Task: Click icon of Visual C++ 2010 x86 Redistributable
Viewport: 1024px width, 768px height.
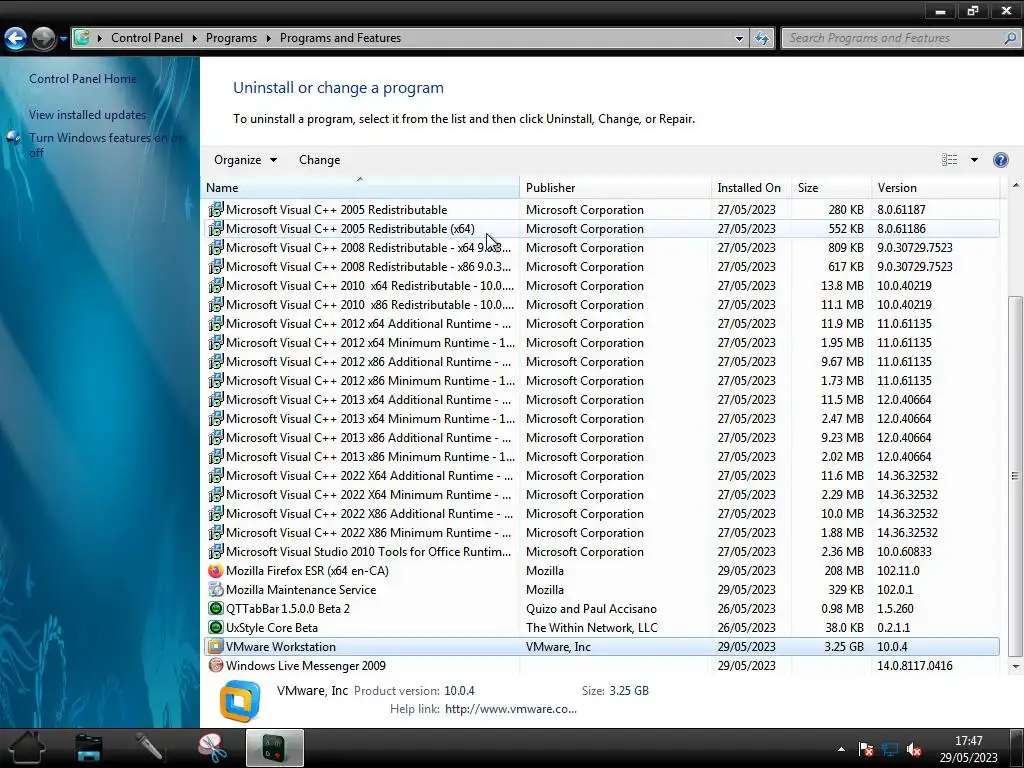Action: coord(216,304)
